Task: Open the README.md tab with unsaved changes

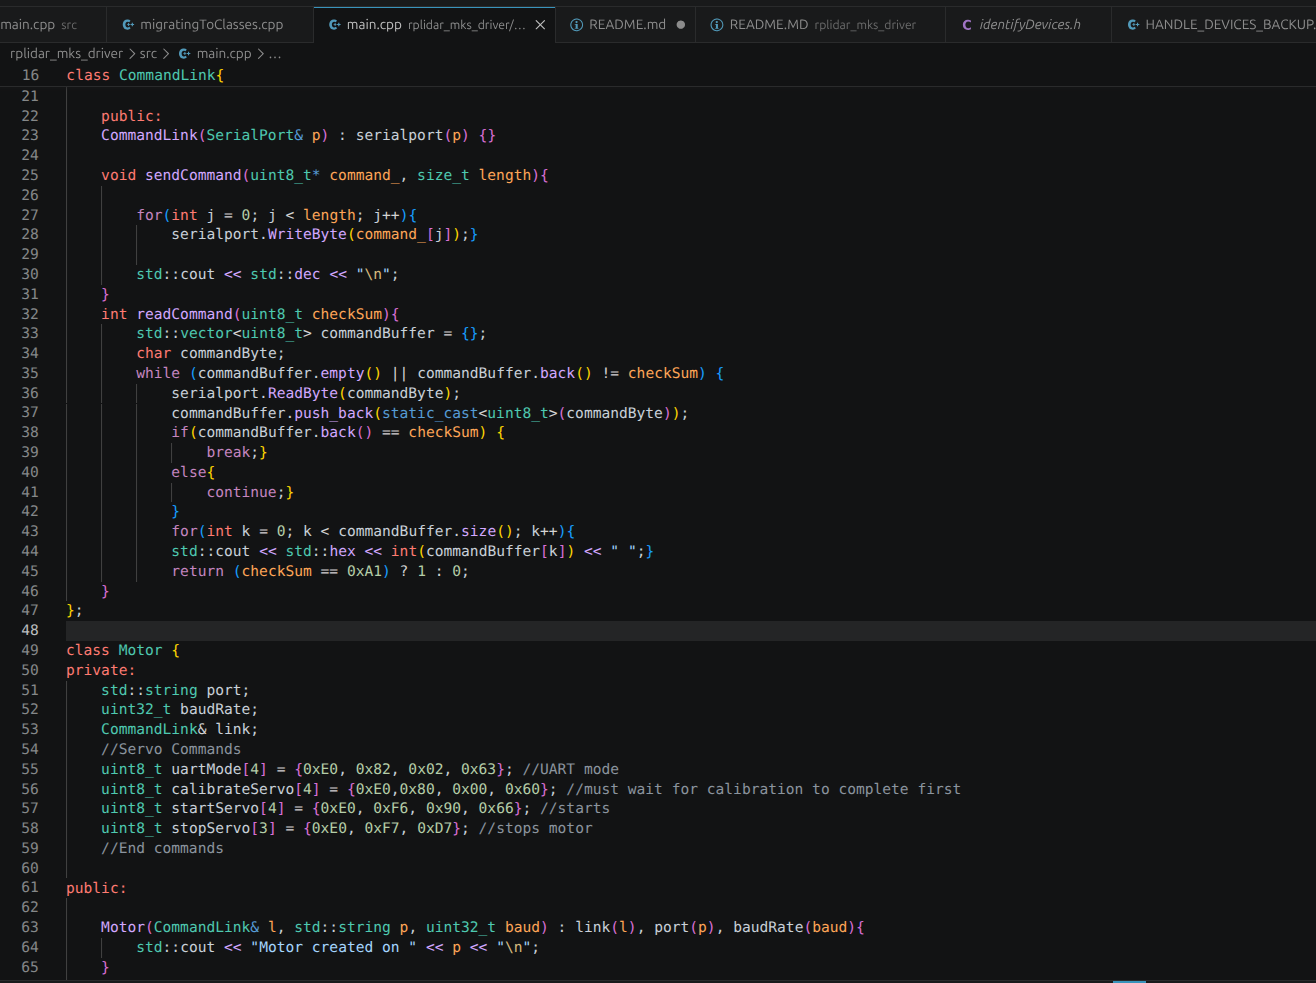Action: 627,25
